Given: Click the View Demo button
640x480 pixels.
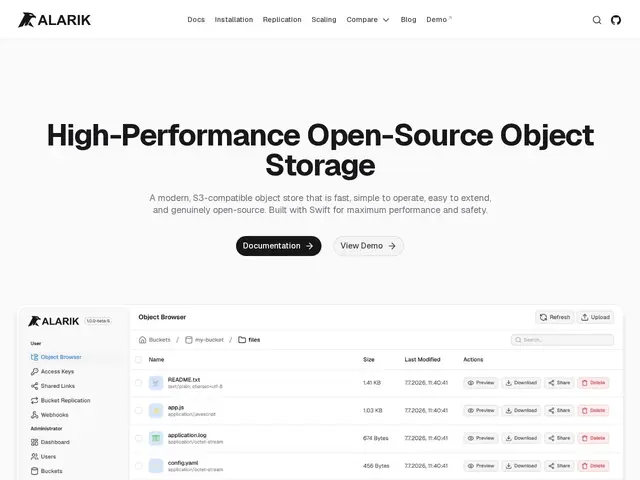Looking at the screenshot, I should pyautogui.click(x=368, y=246).
